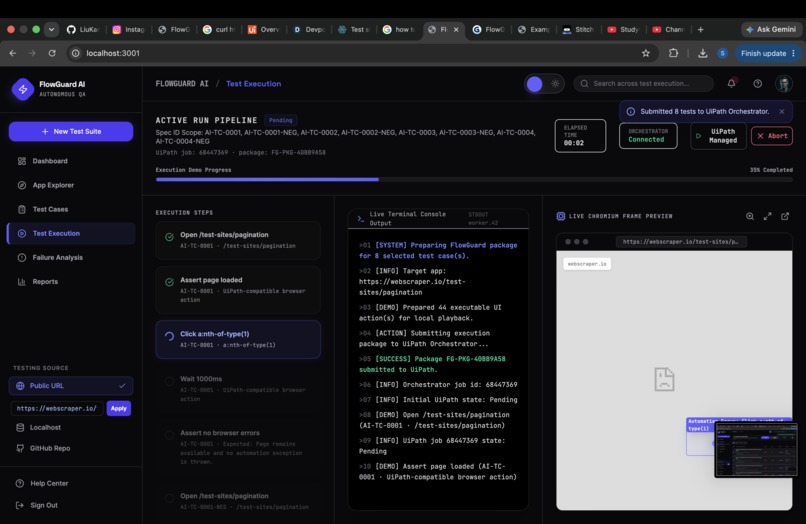The height and width of the screenshot is (524, 806).
Task: Click the Orchestrator Connected status badge
Action: [x=648, y=136]
